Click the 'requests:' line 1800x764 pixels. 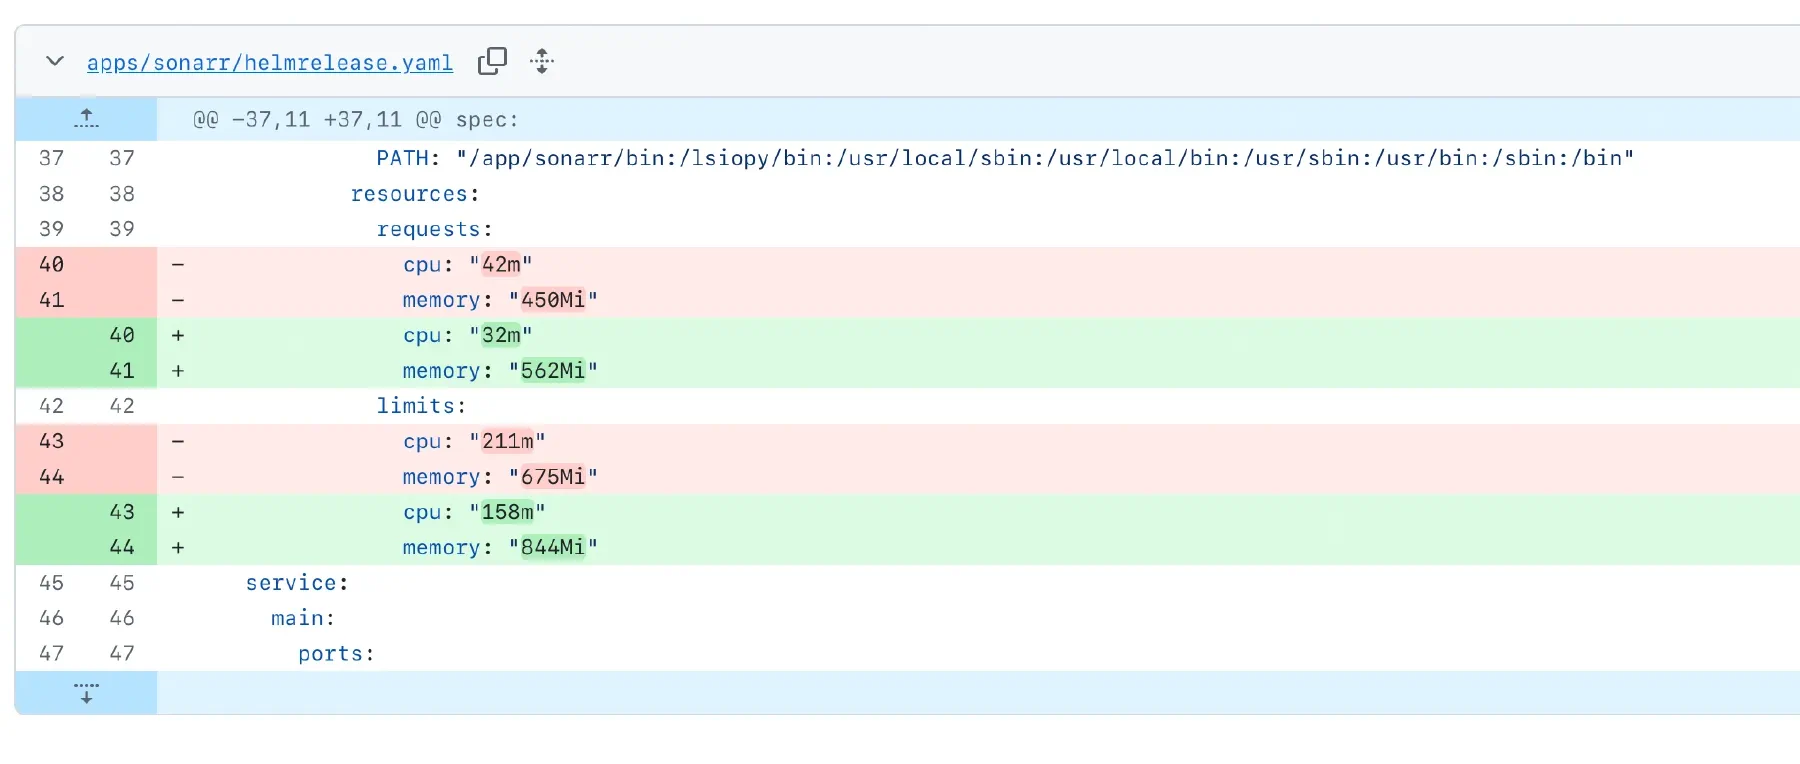click(434, 229)
